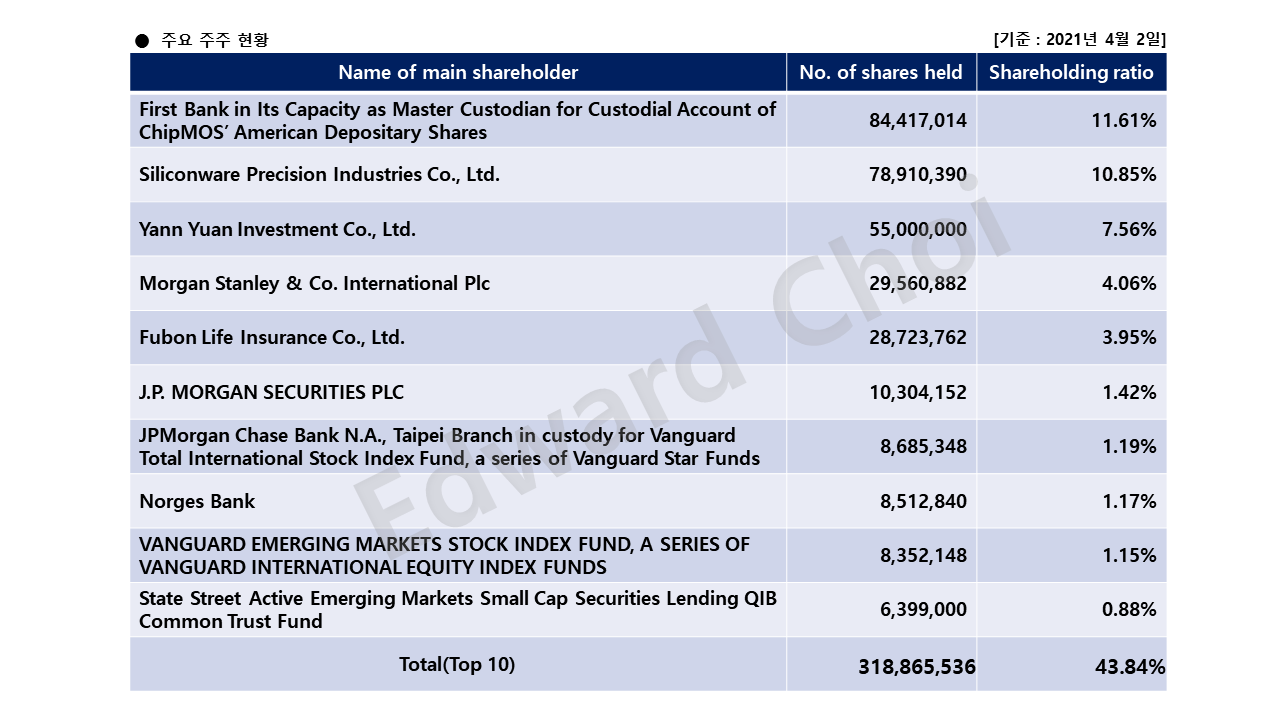Select the bullet section title at top left
This screenshot has width=1280, height=720.
click(x=202, y=40)
